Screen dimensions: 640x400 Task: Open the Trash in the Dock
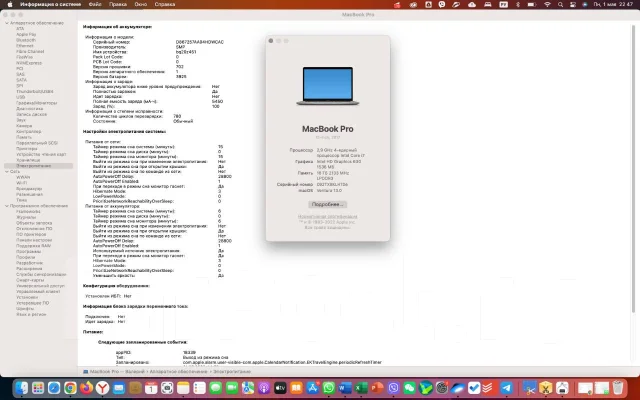[x=618, y=387]
